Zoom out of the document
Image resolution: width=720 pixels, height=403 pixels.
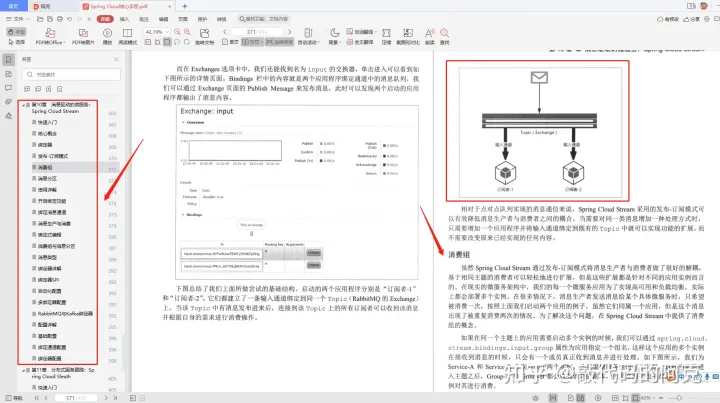pyautogui.click(x=177, y=32)
